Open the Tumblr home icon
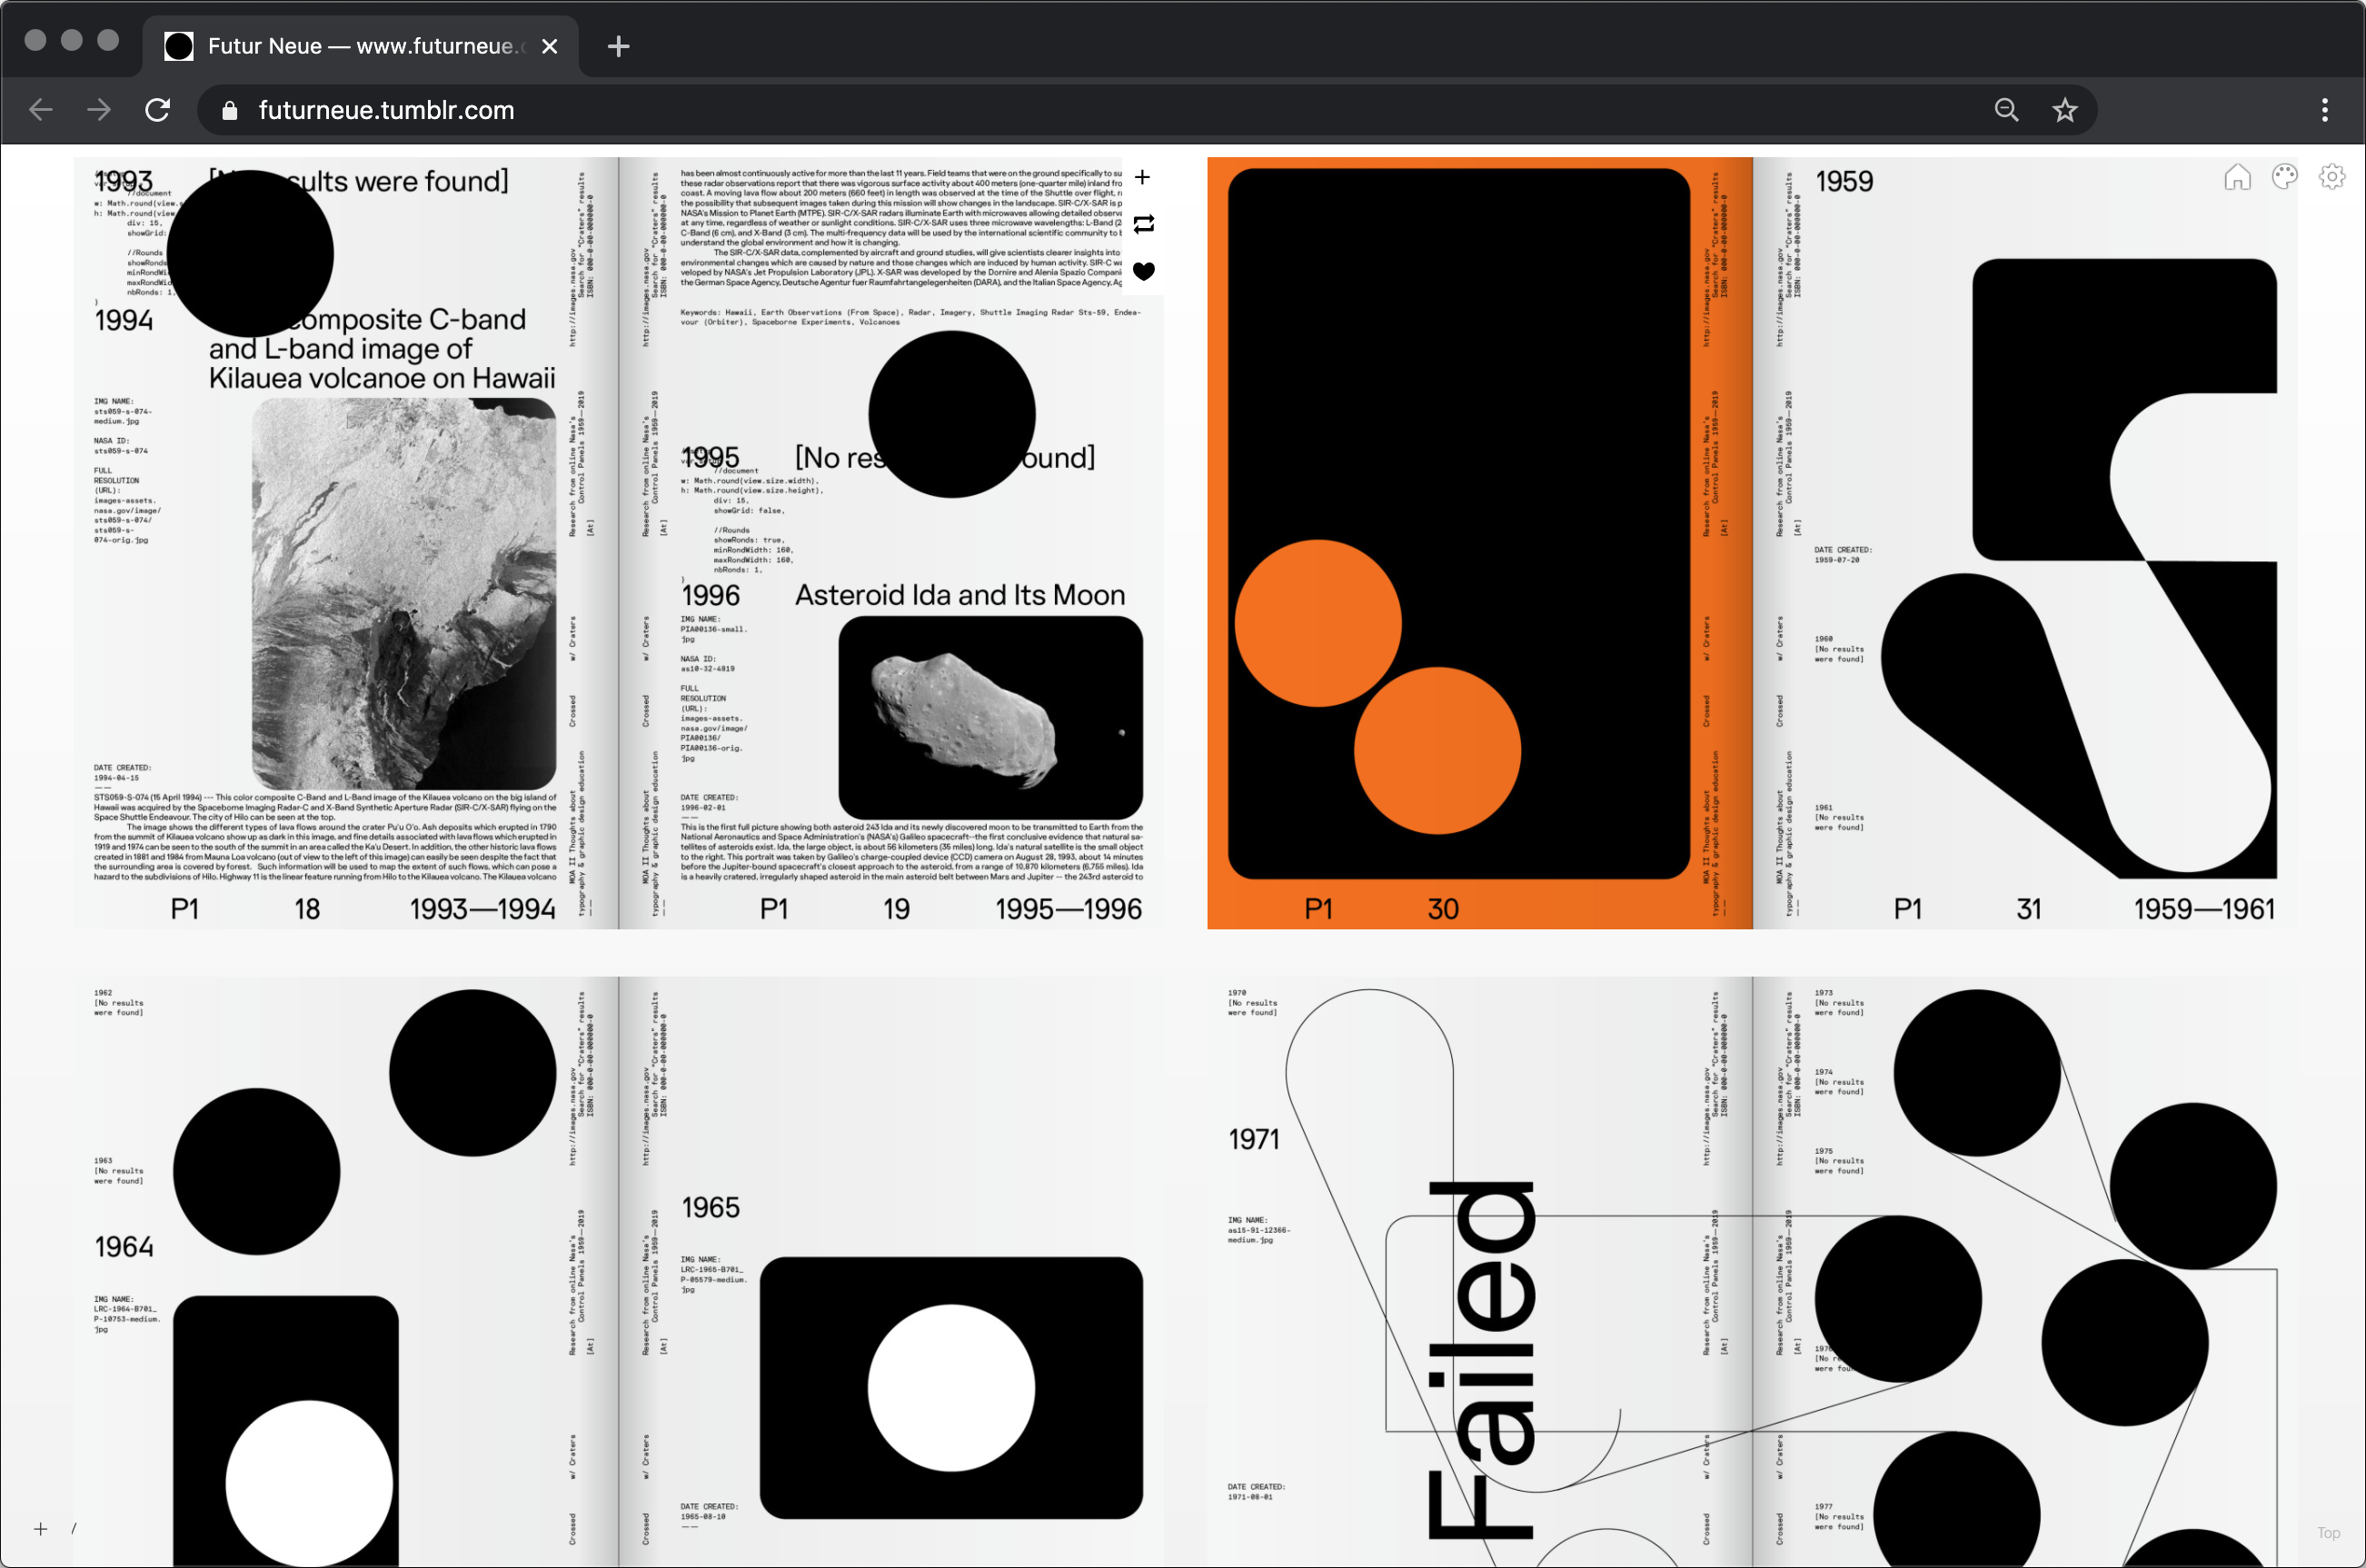The image size is (2366, 1568). tap(2237, 177)
